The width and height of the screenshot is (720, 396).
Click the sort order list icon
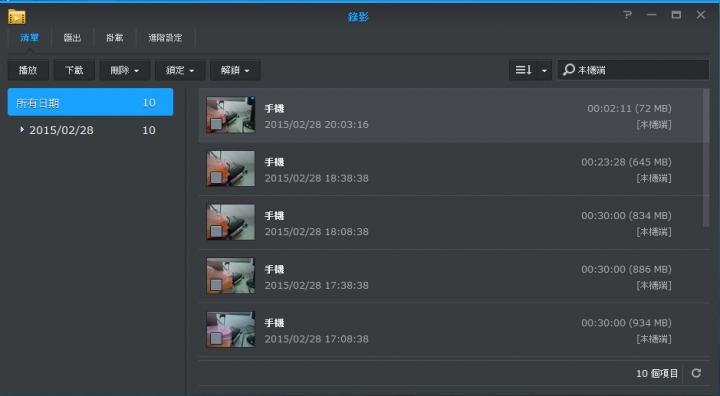point(523,70)
